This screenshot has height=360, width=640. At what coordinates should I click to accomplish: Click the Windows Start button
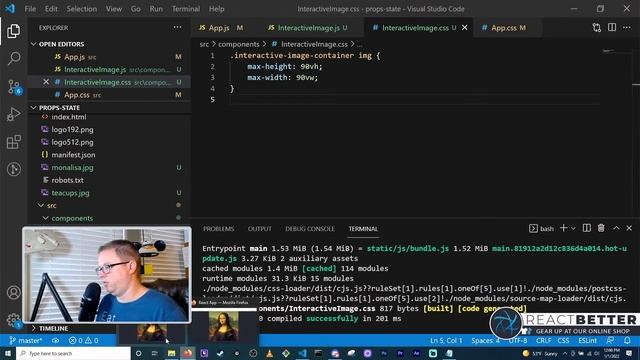point(8,353)
